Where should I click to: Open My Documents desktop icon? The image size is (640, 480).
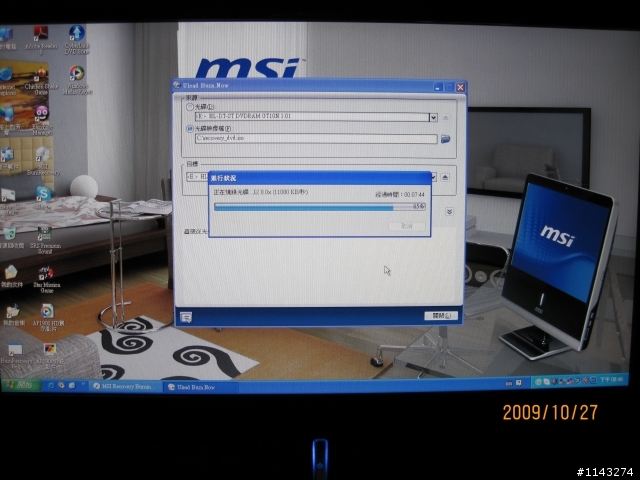(x=11, y=276)
